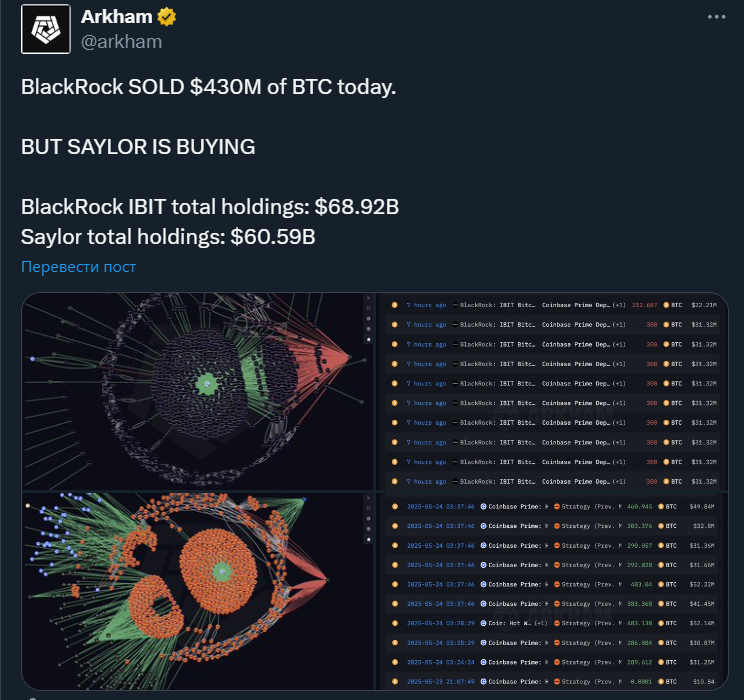This screenshot has width=744, height=700.
Task: Open the Strategy orange node graph image
Action: (197, 591)
